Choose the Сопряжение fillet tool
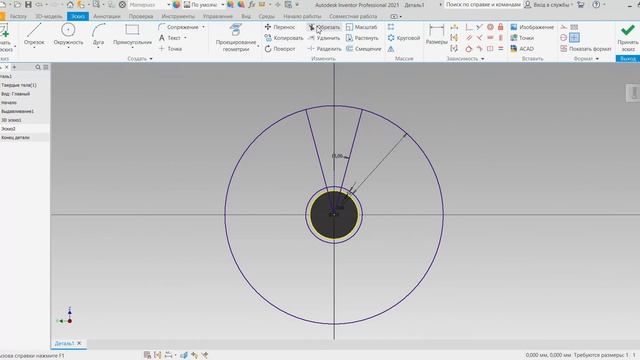This screenshot has height=360, width=640. click(178, 27)
